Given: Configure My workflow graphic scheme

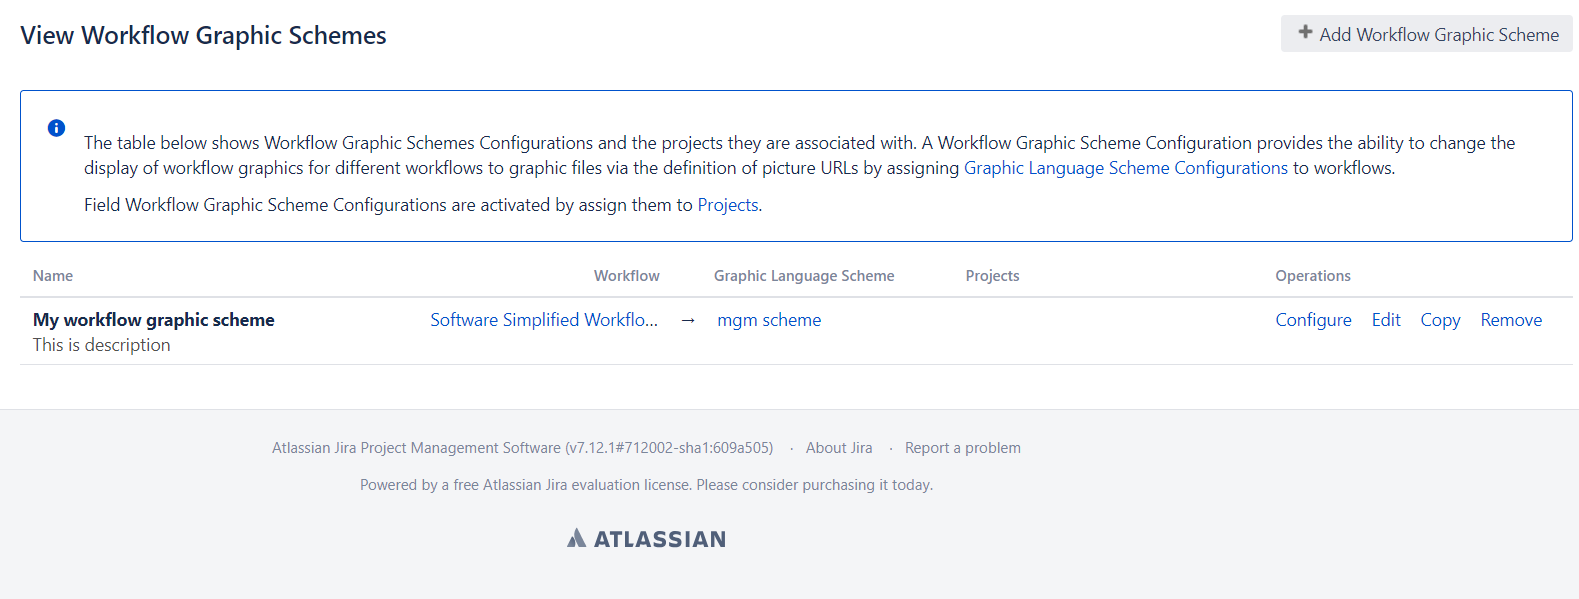Looking at the screenshot, I should 1313,320.
